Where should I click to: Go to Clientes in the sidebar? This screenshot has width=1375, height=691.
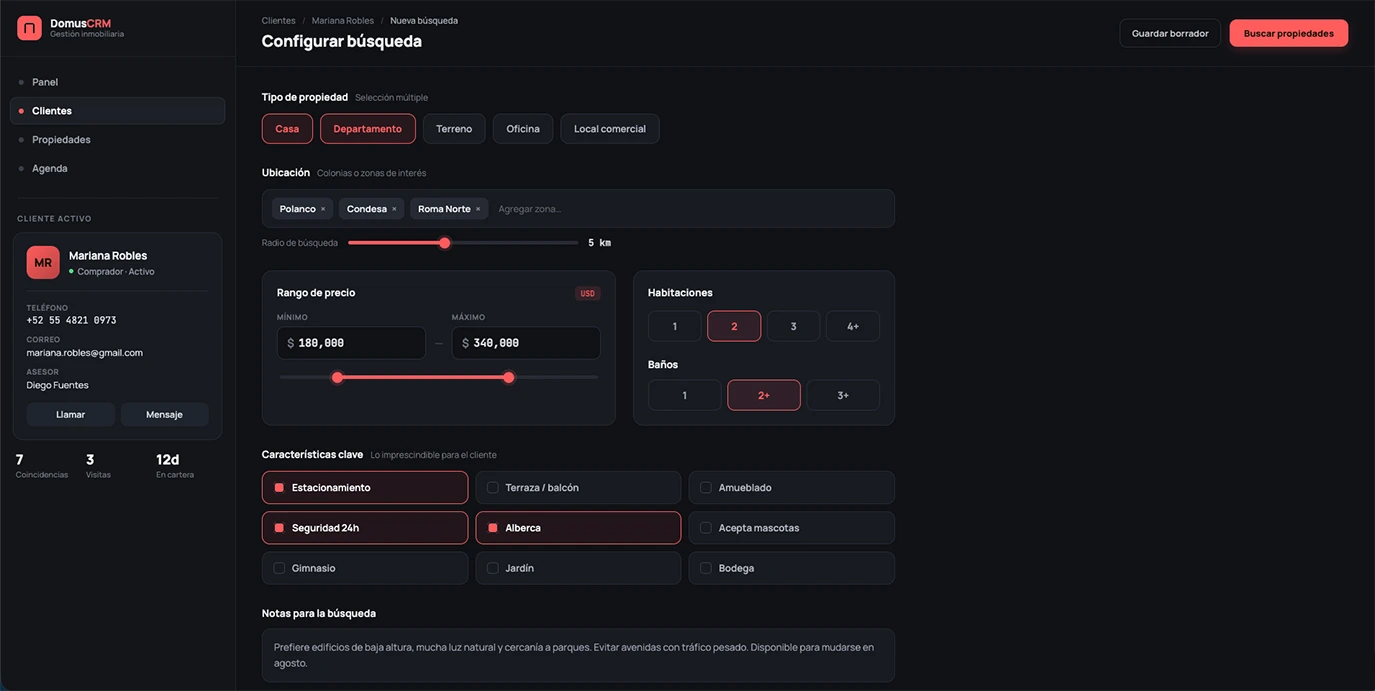click(117, 111)
